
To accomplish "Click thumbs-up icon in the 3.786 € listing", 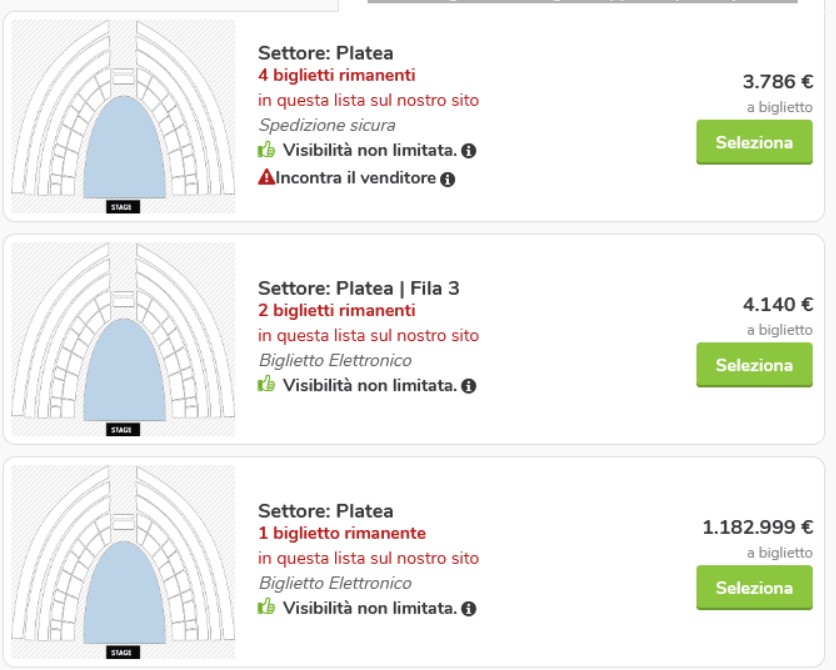I will [266, 150].
